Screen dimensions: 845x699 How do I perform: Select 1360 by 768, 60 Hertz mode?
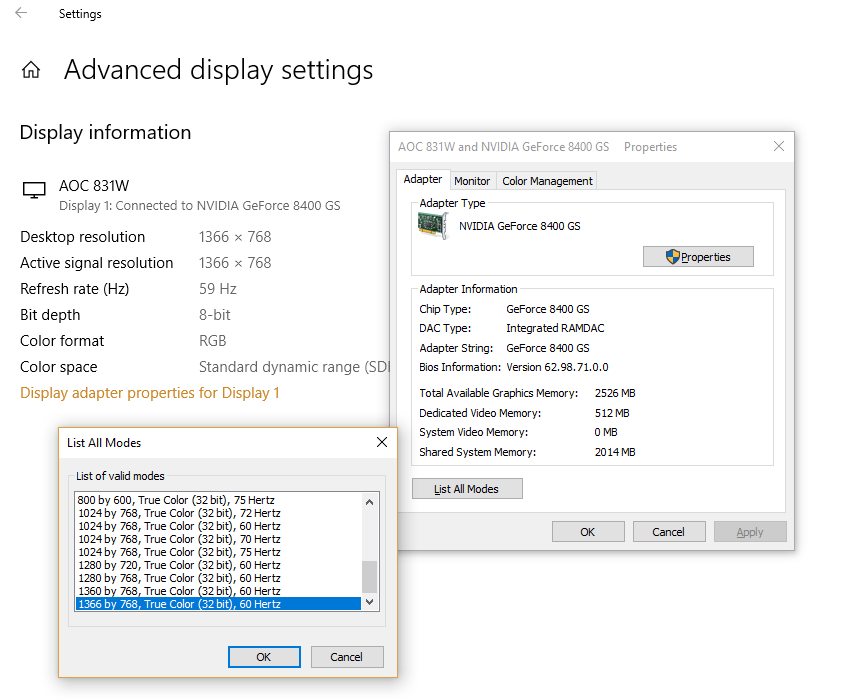point(218,591)
